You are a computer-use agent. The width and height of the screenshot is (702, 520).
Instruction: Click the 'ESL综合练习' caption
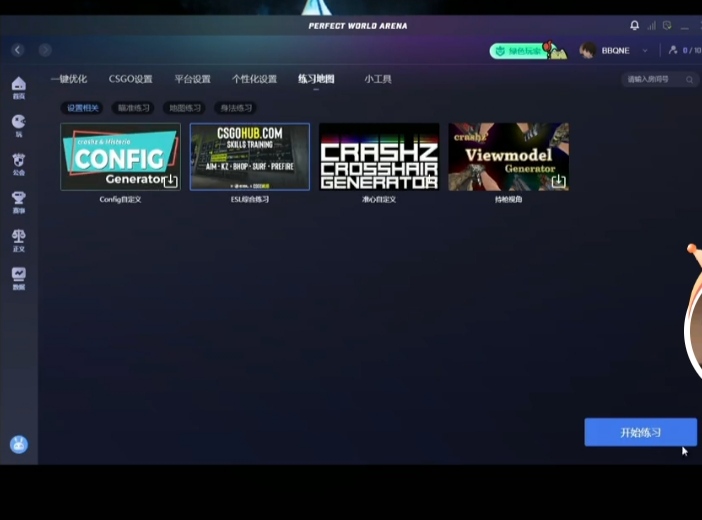(x=250, y=199)
